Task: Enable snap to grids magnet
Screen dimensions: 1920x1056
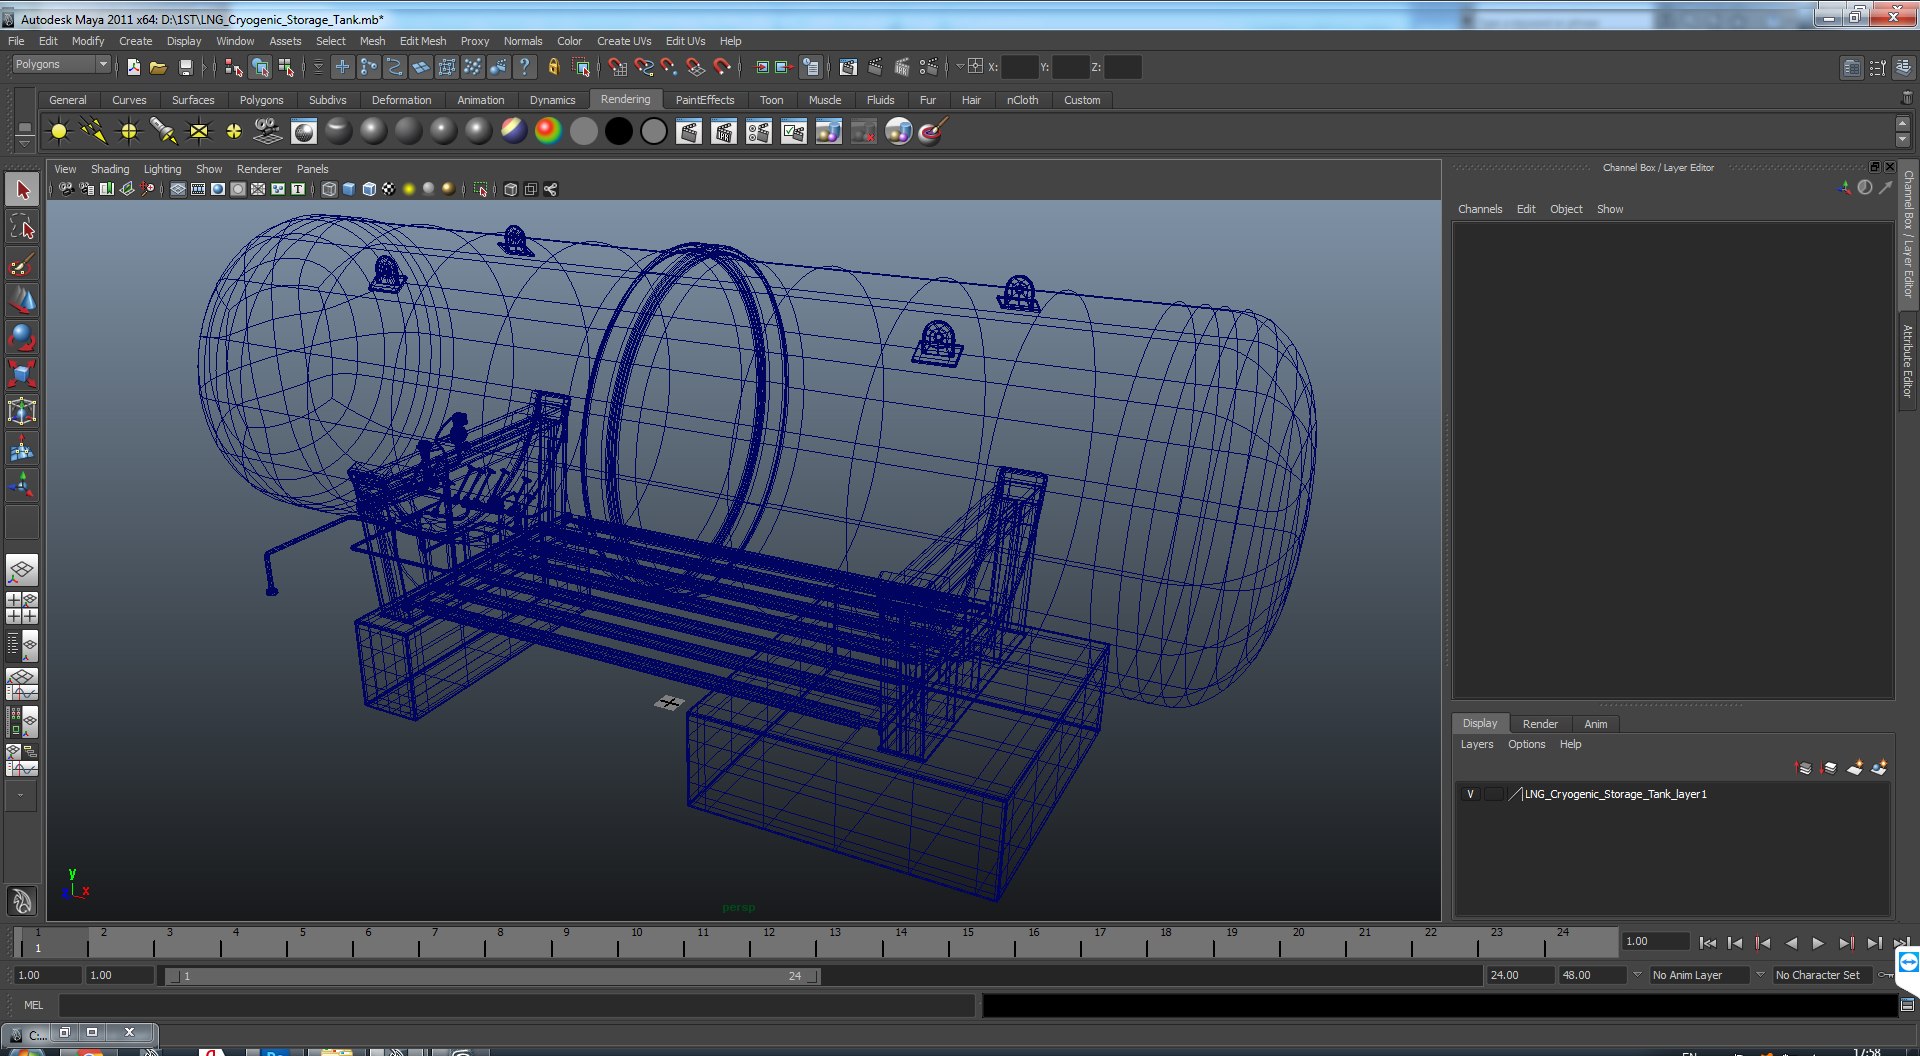Action: pyautogui.click(x=617, y=67)
